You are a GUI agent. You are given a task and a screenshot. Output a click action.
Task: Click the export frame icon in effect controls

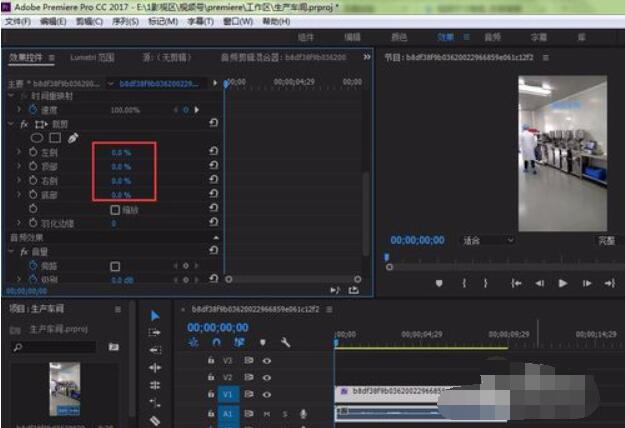(354, 290)
